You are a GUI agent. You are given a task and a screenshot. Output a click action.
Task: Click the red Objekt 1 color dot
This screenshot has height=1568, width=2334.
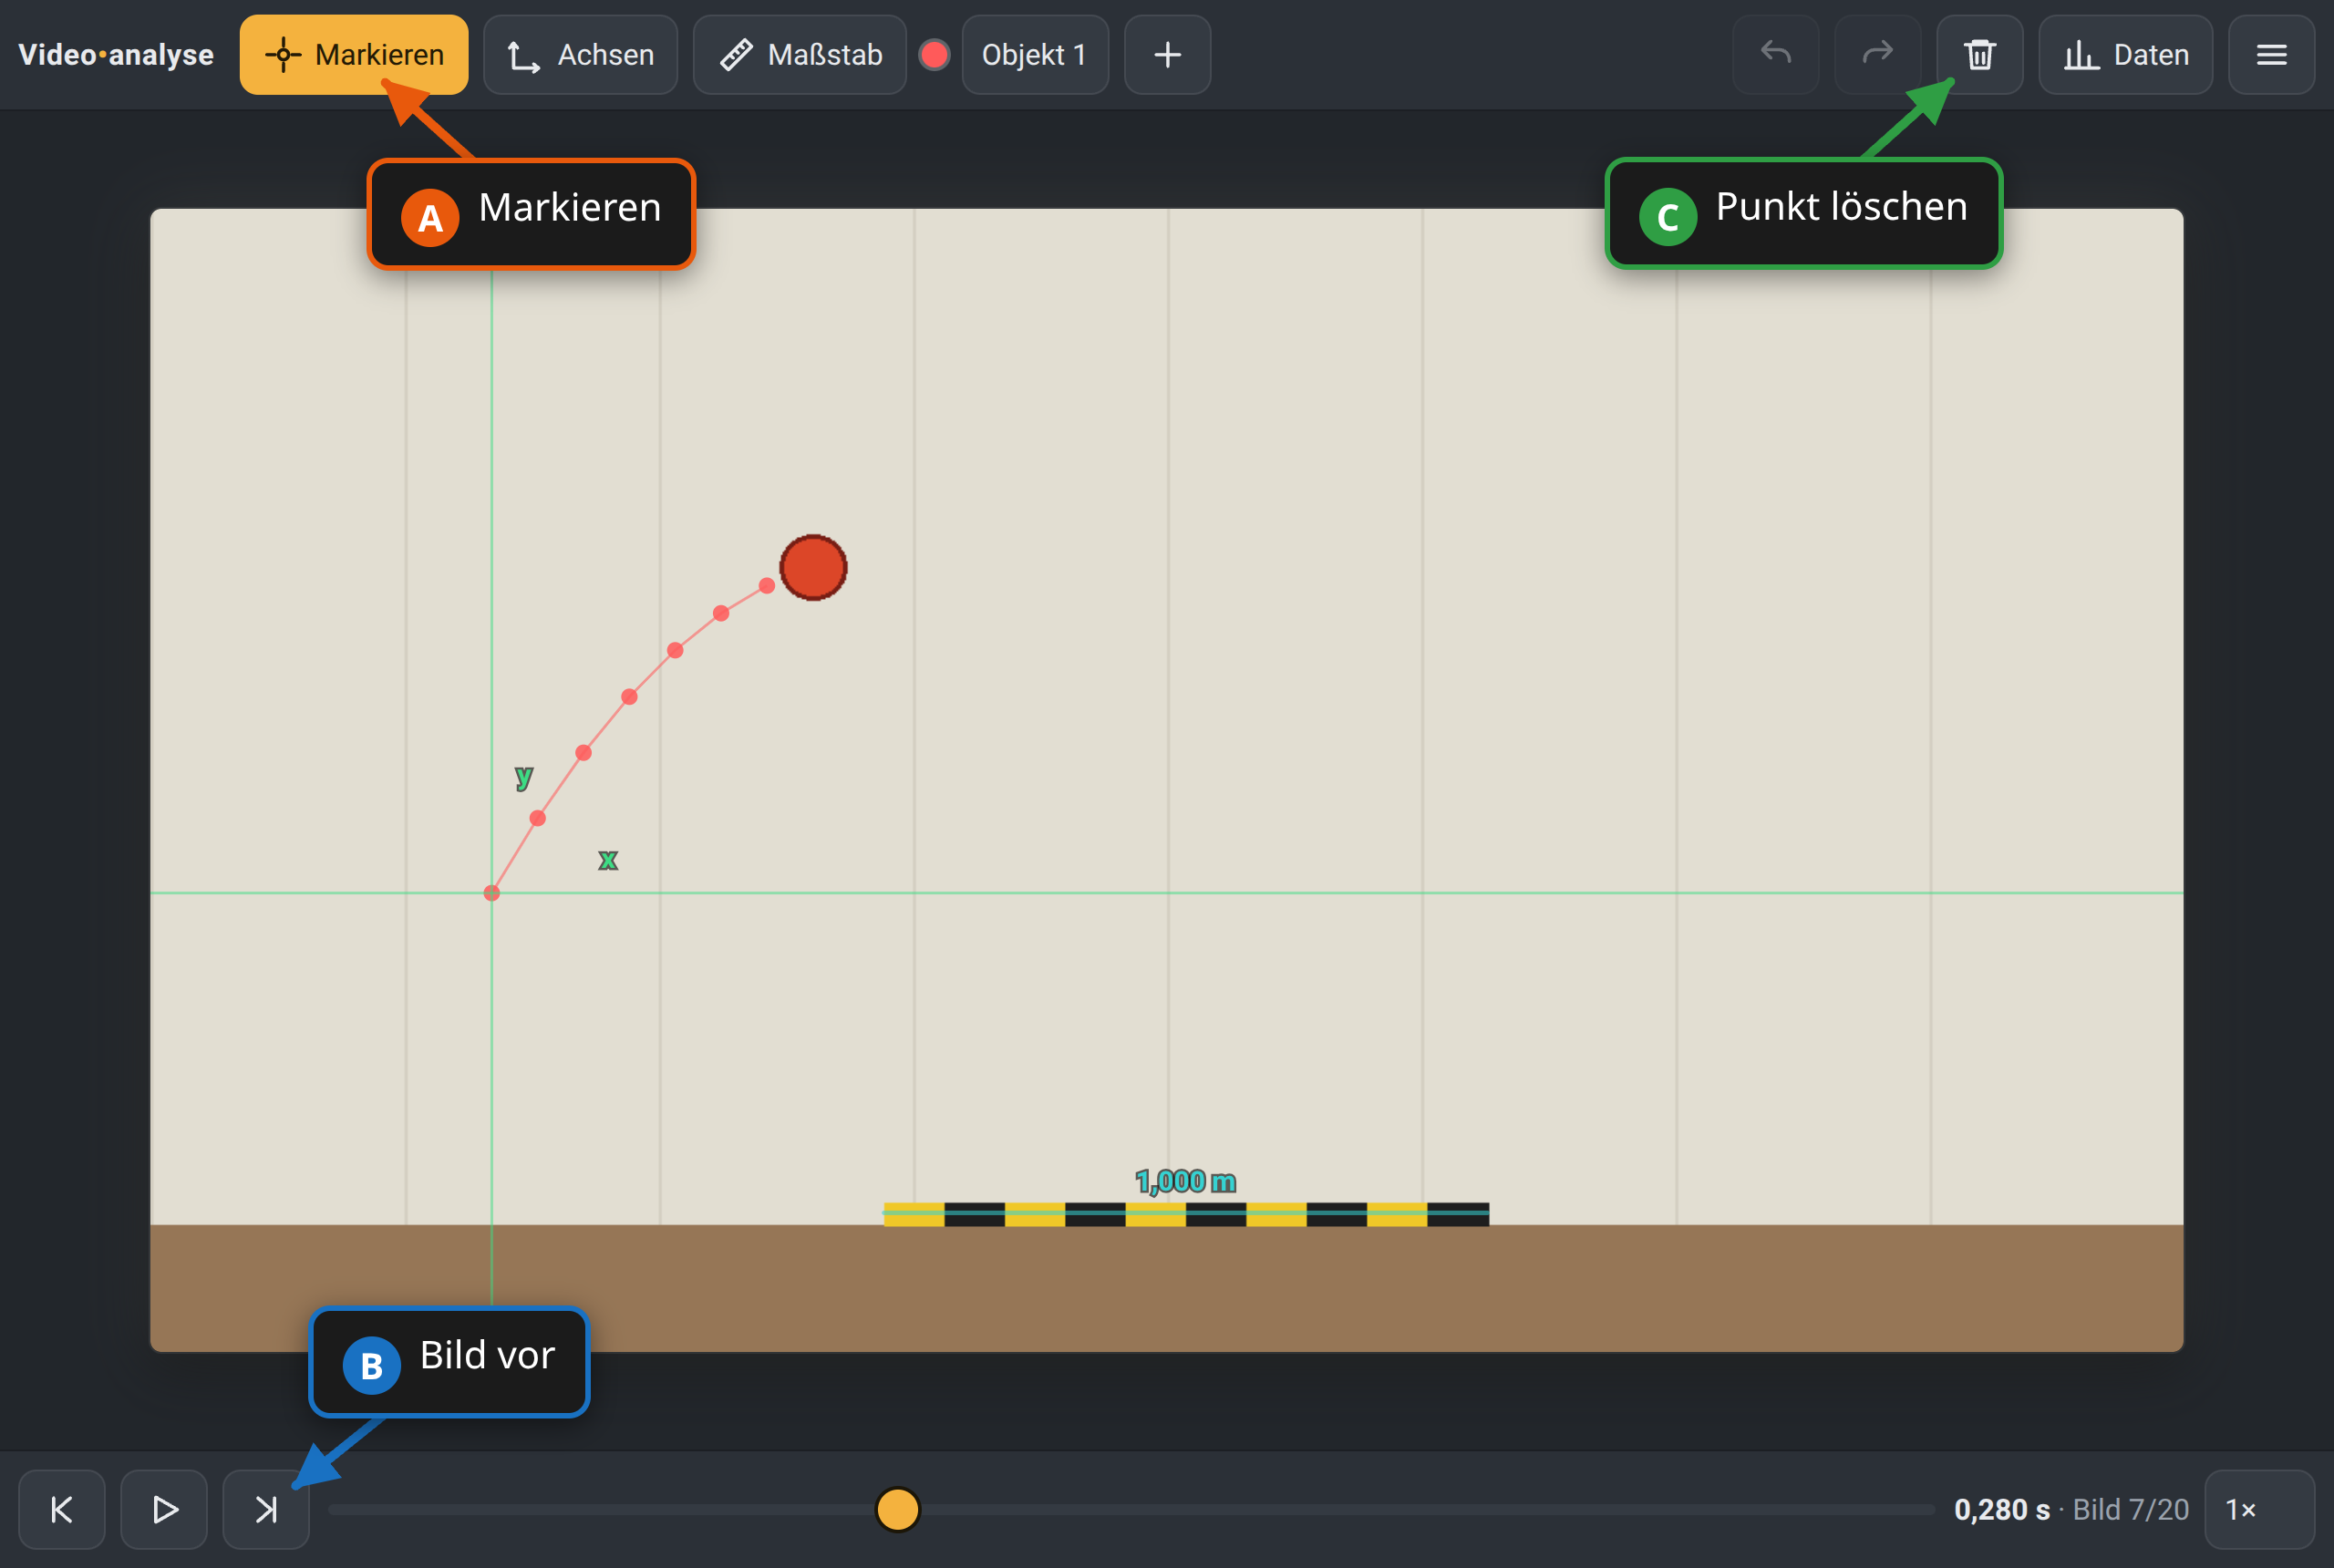click(x=934, y=55)
